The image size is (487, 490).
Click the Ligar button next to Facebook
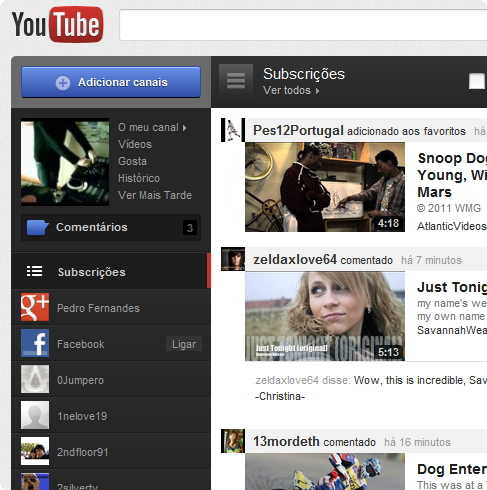point(184,344)
